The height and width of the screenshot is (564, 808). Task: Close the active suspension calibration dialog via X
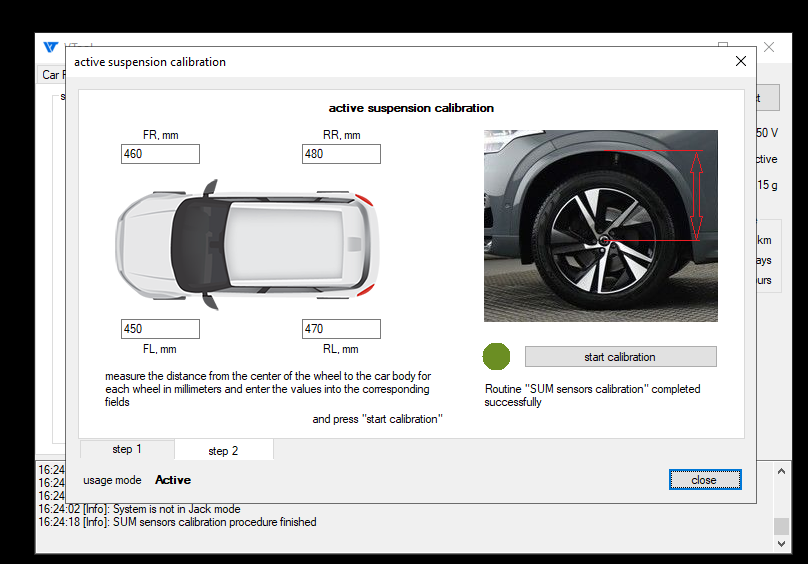coord(740,61)
